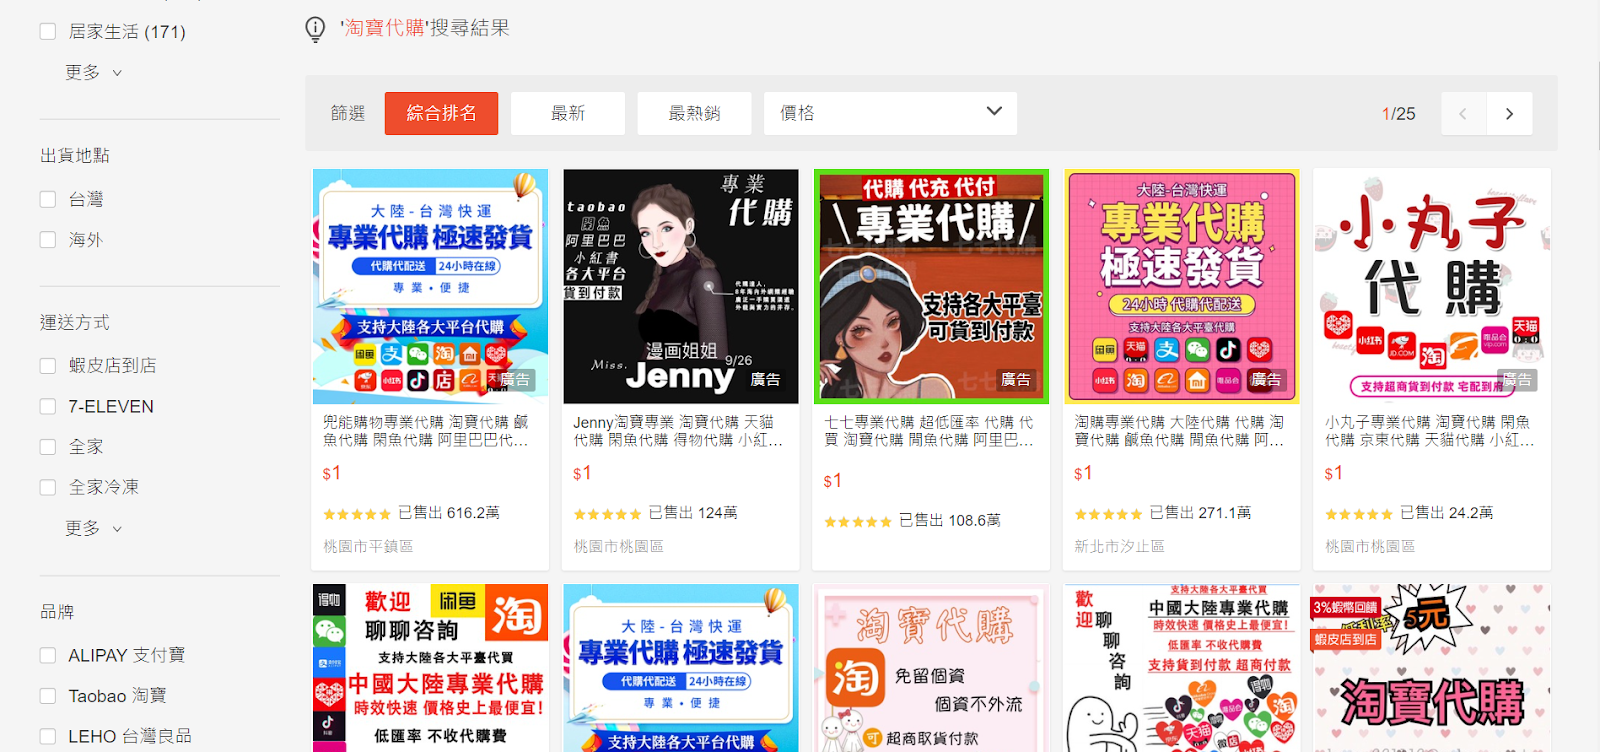Click the 已售出 108.6萬 sold count
The image size is (1600, 752).
click(950, 521)
